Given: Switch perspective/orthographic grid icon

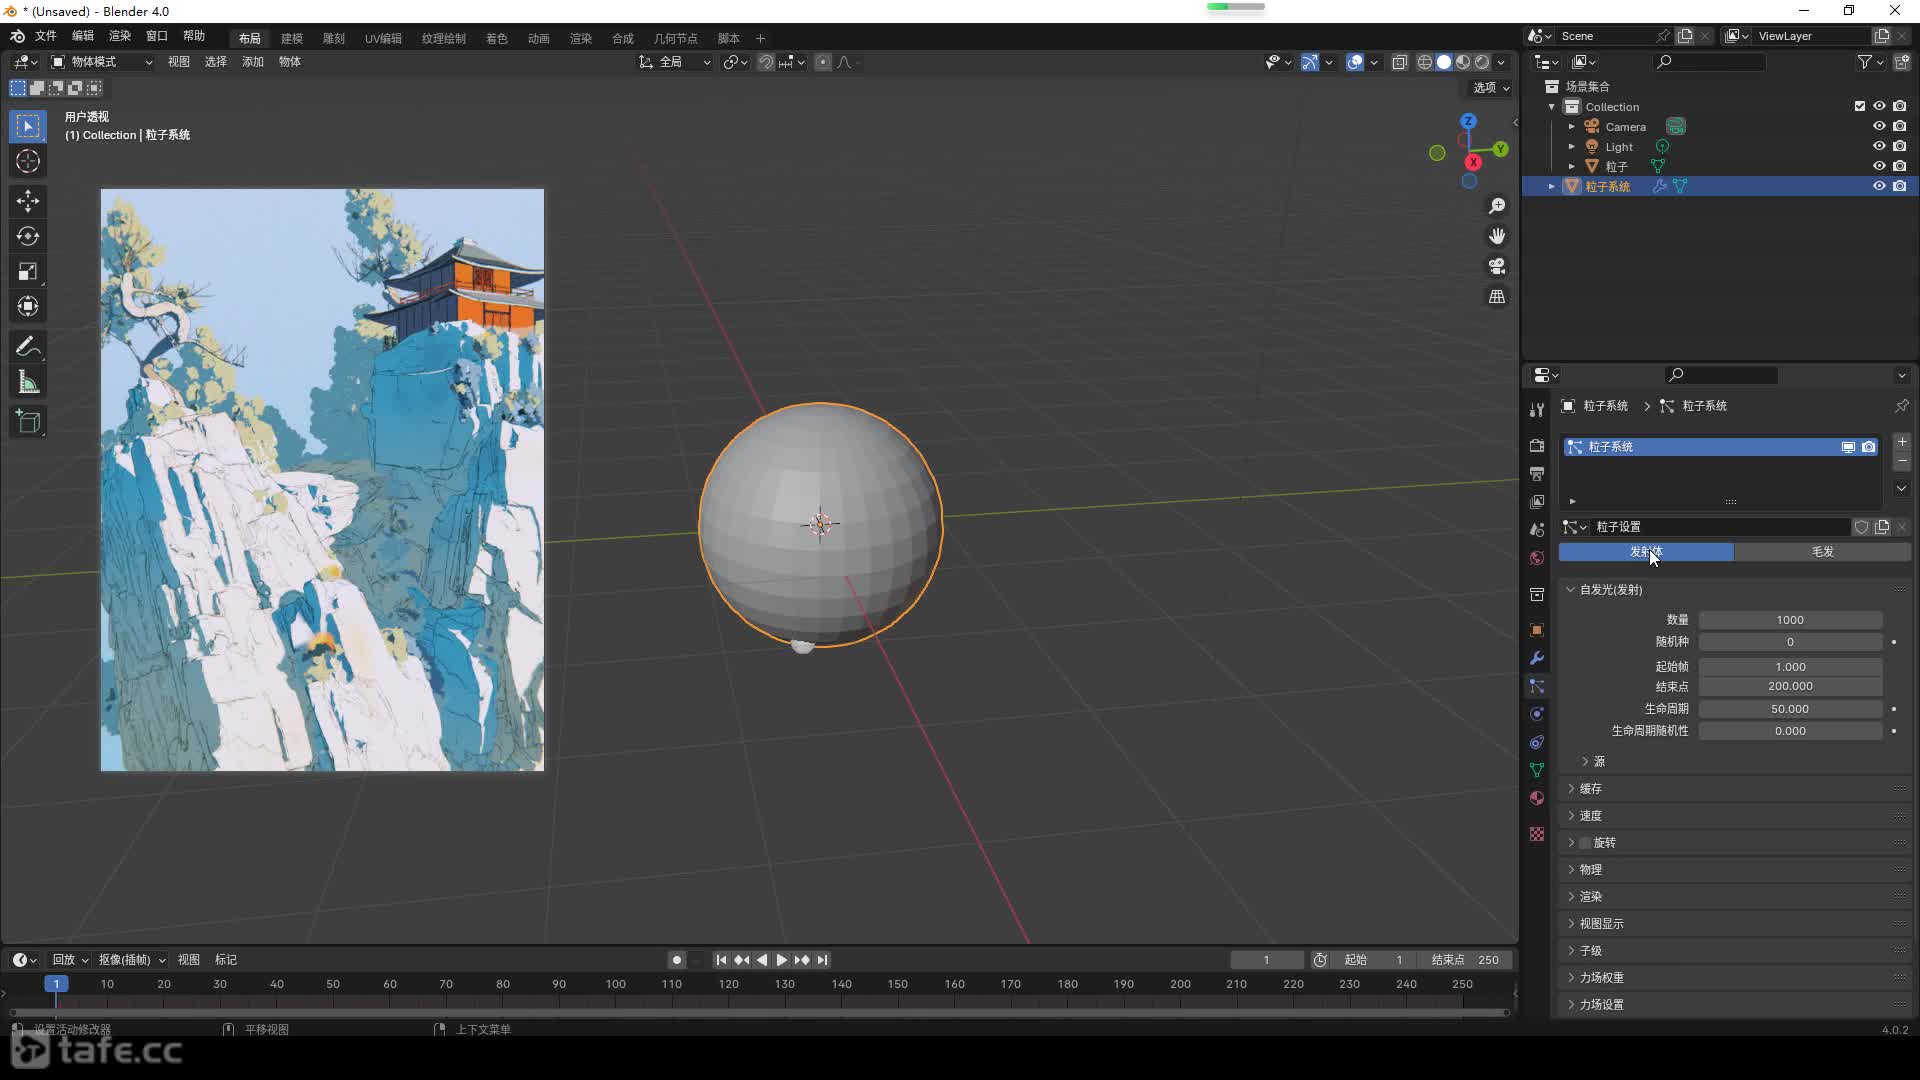Looking at the screenshot, I should 1497,297.
